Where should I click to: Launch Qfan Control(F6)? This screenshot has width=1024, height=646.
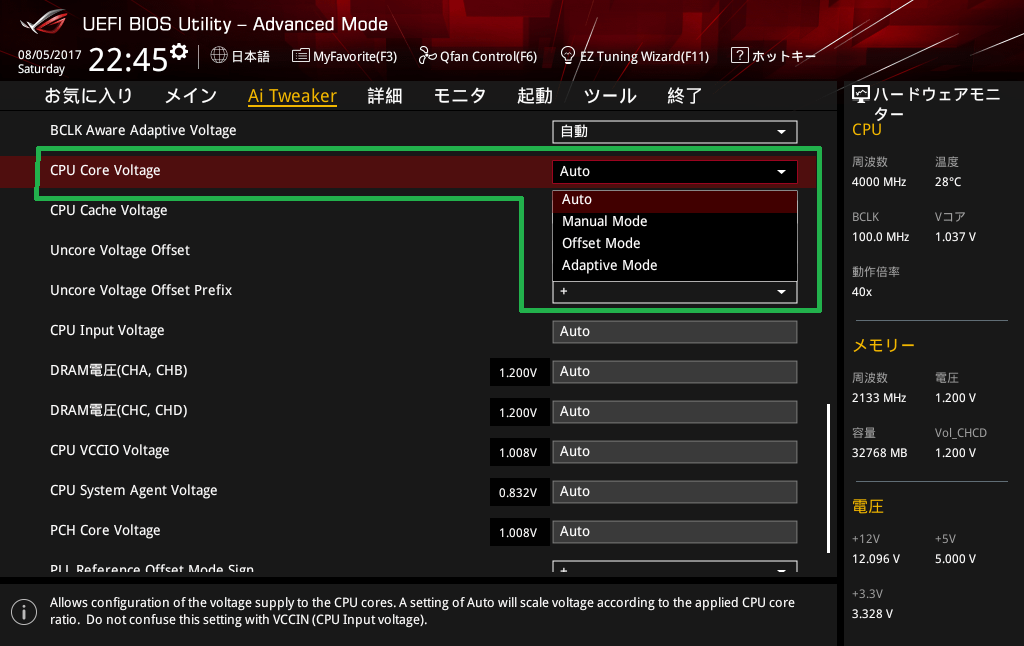478,56
